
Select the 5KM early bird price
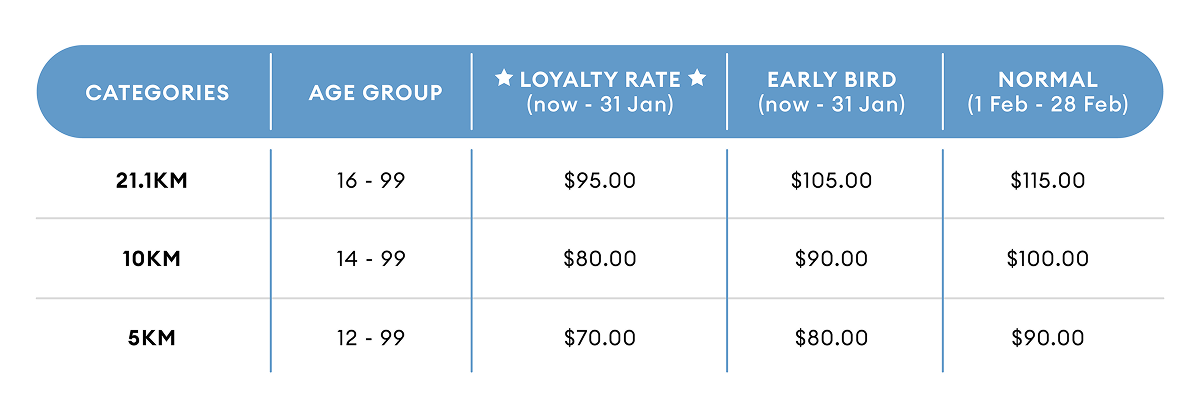[x=831, y=338]
